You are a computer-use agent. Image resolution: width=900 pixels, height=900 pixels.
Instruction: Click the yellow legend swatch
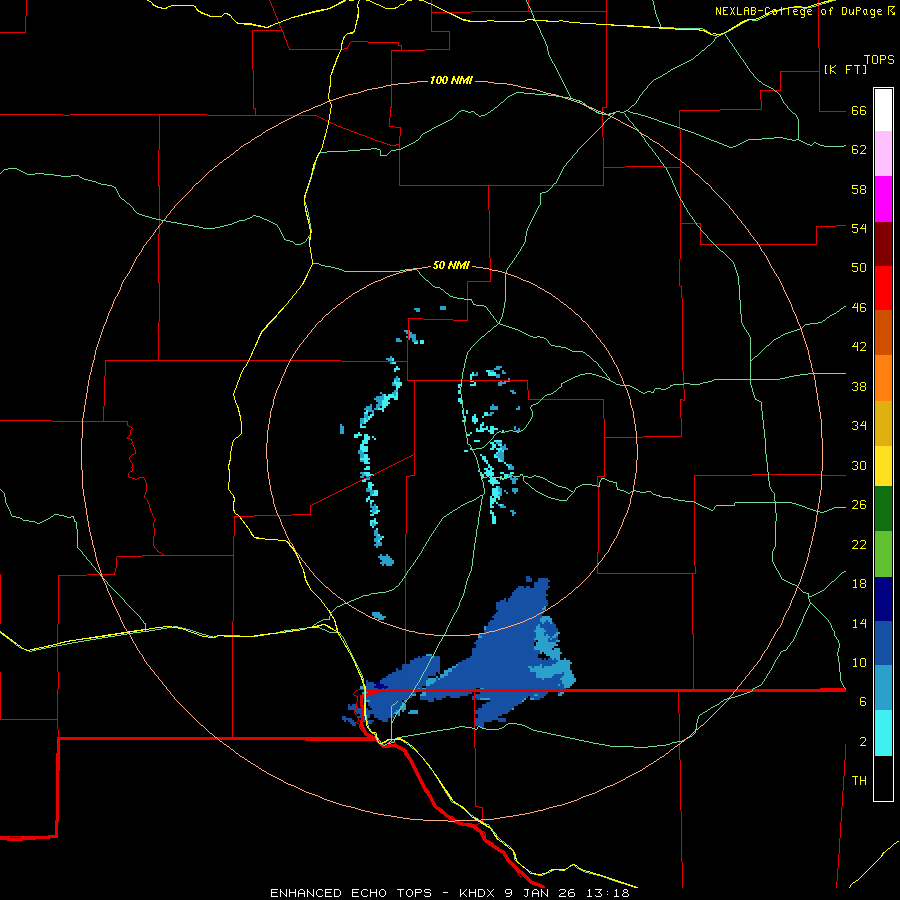tap(883, 465)
